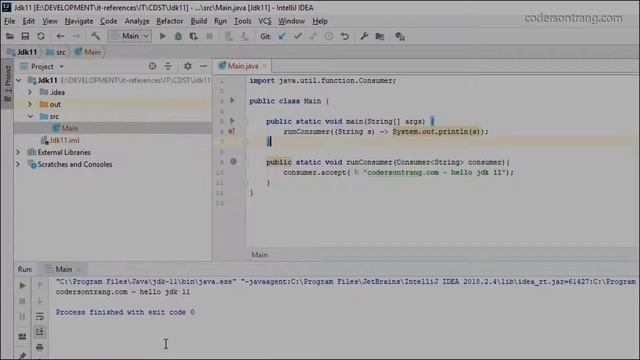Click Git commit checkmark icon
The image size is (640, 360).
298,36
